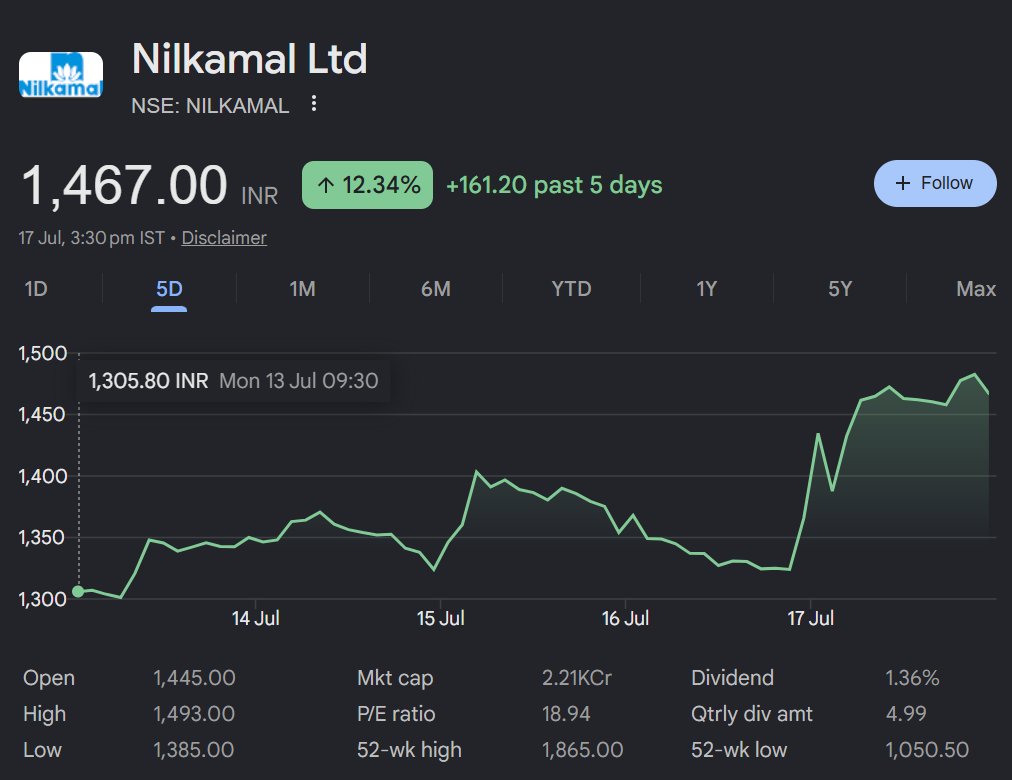Click the Nilkamal company logo
1012x780 pixels.
[61, 75]
